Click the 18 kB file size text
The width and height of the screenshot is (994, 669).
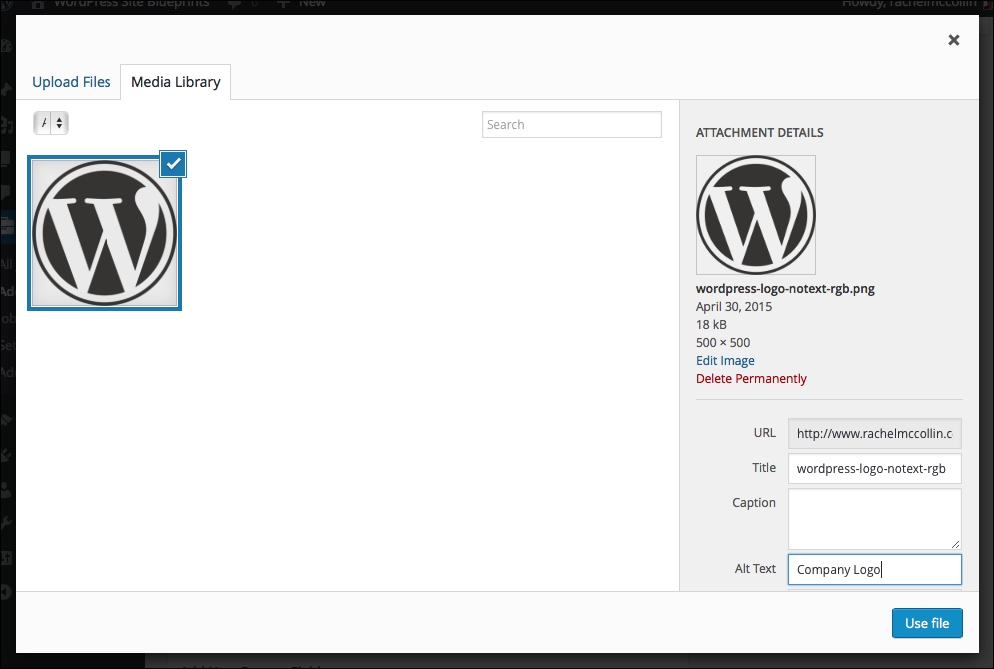tap(711, 324)
